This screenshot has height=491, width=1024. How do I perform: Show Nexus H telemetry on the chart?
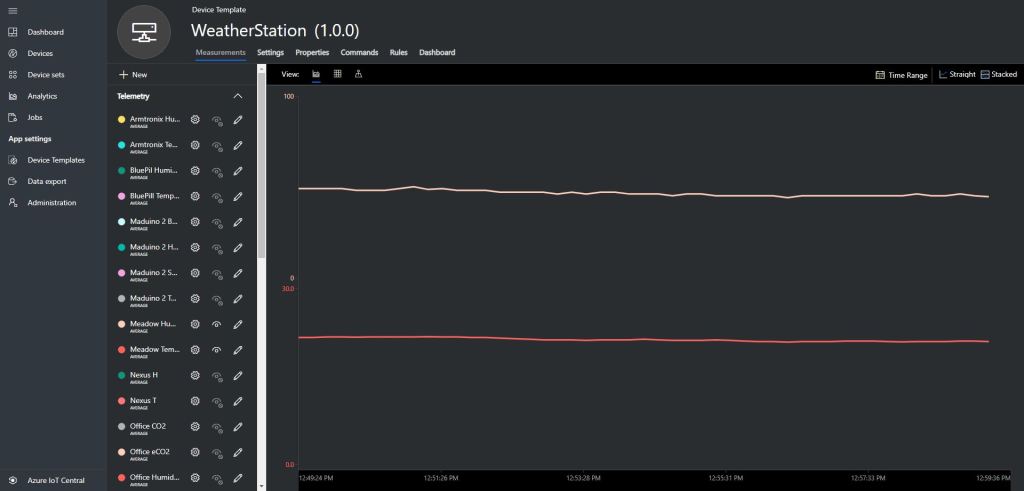[217, 375]
